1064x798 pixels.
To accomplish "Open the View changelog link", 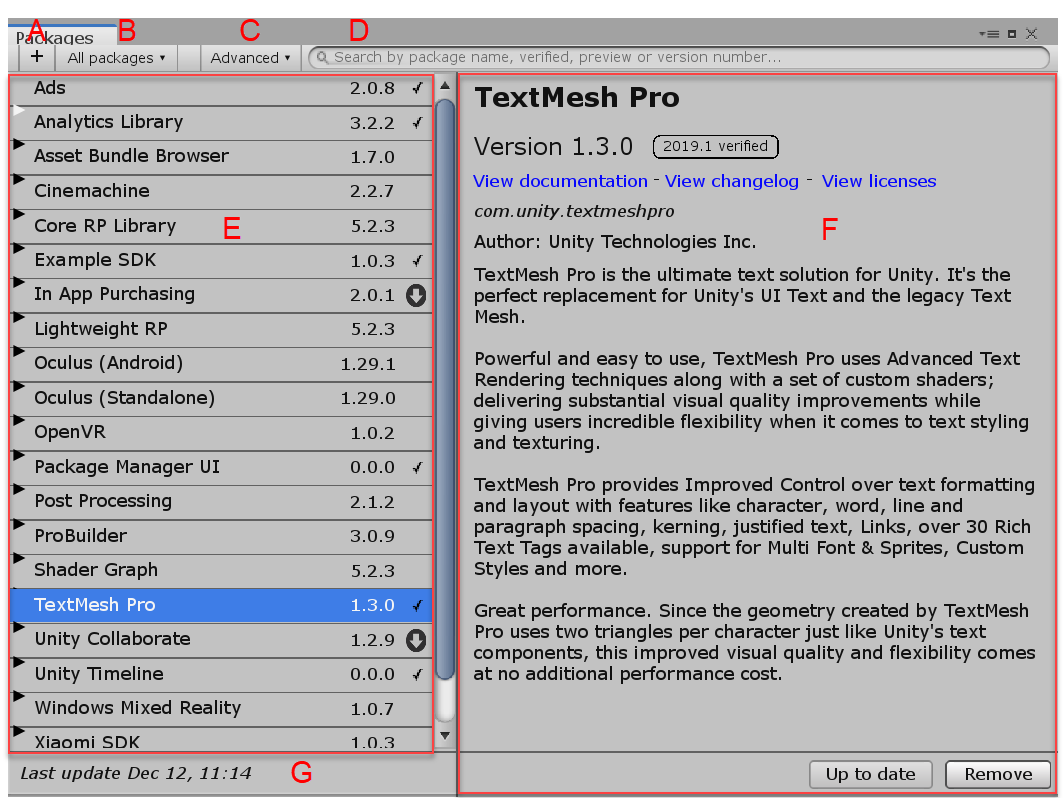I will (x=731, y=181).
